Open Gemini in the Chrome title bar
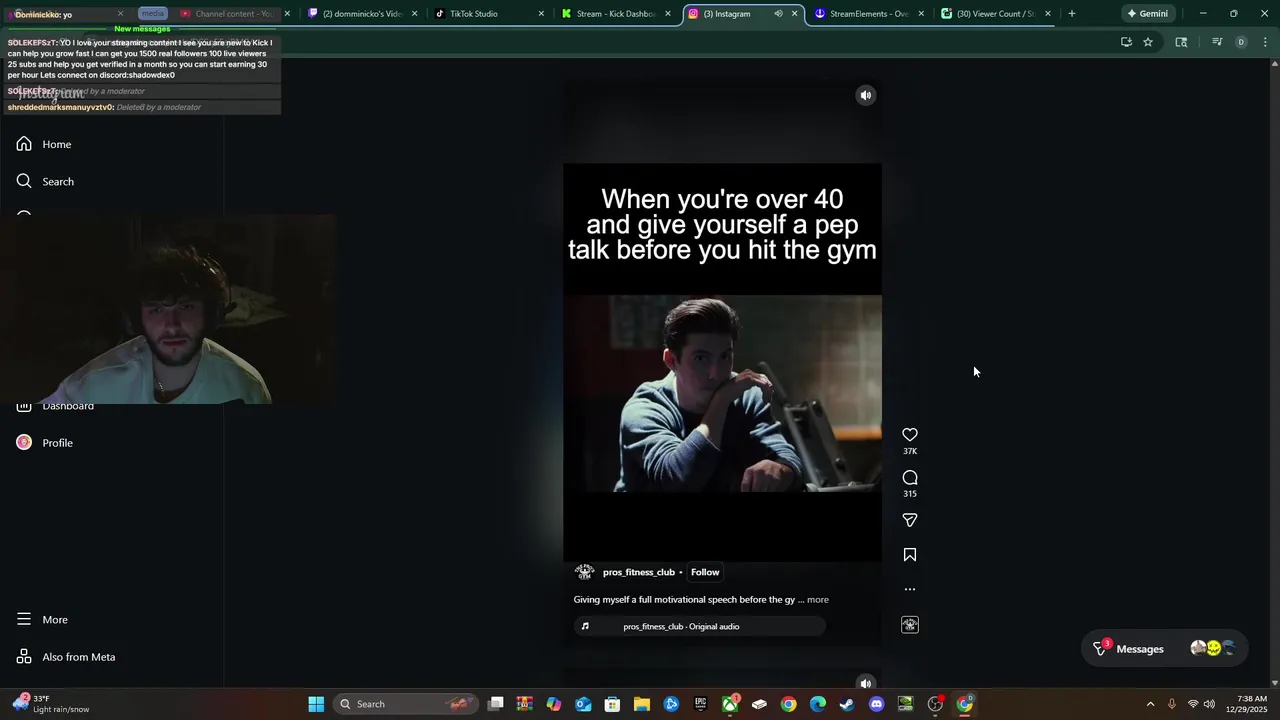The image size is (1280, 720). coord(1148,14)
